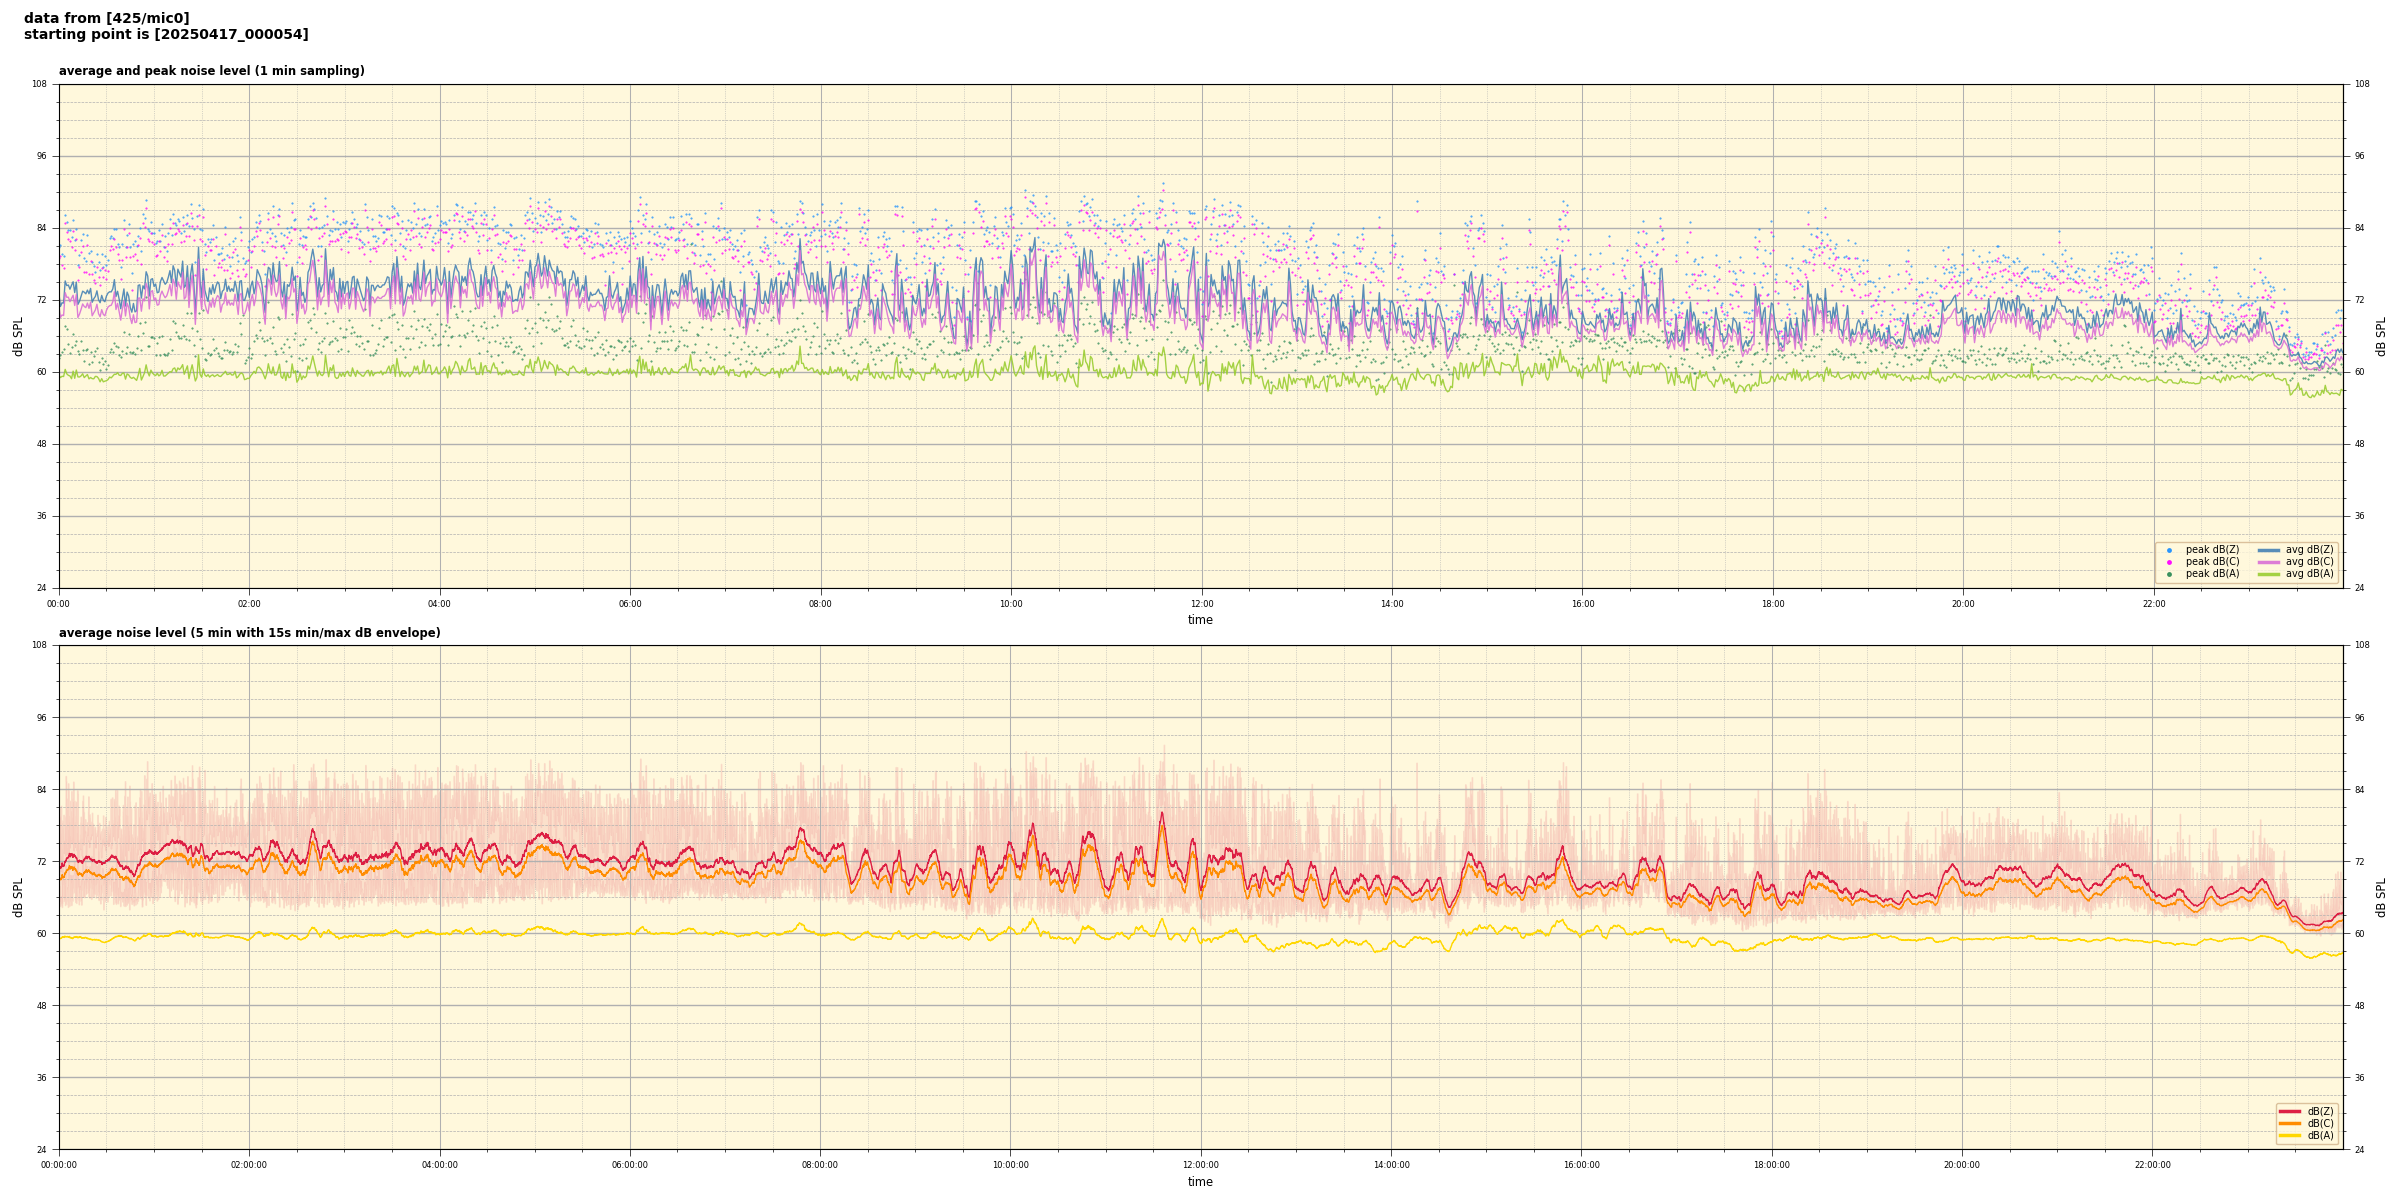Click the avg dB(A) legend line
The image size is (2400, 1200).
[x=2269, y=574]
